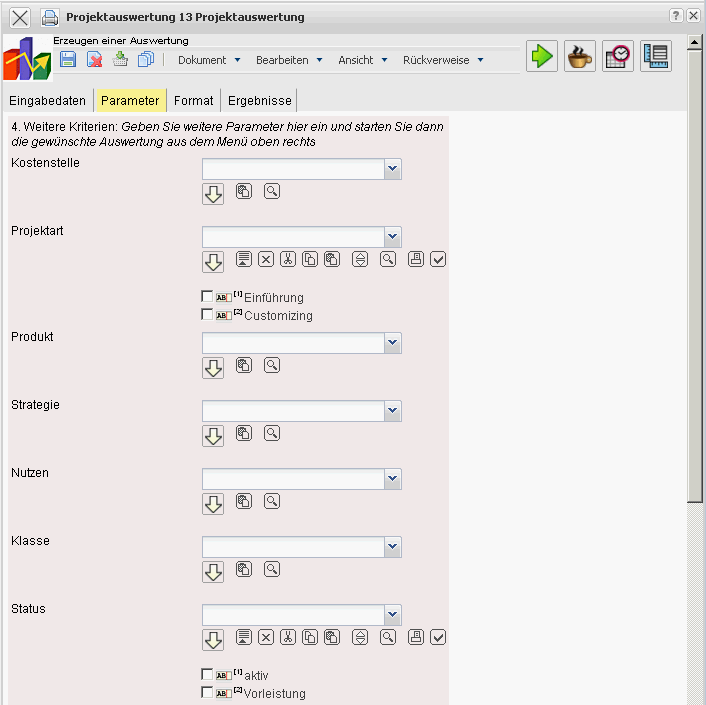The width and height of the screenshot is (706, 705).
Task: Click the X delete icon under Projektart
Action: click(266, 259)
